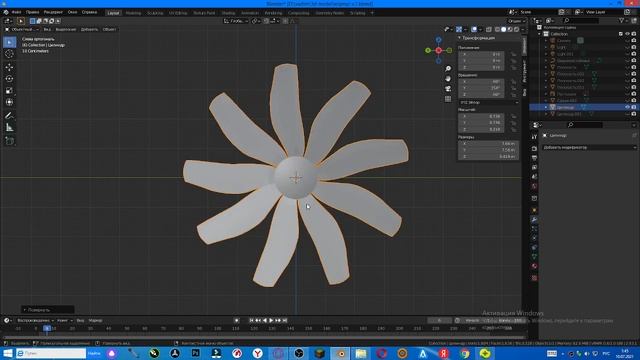
Task: Open Object menu in viewport header
Action: click(109, 29)
